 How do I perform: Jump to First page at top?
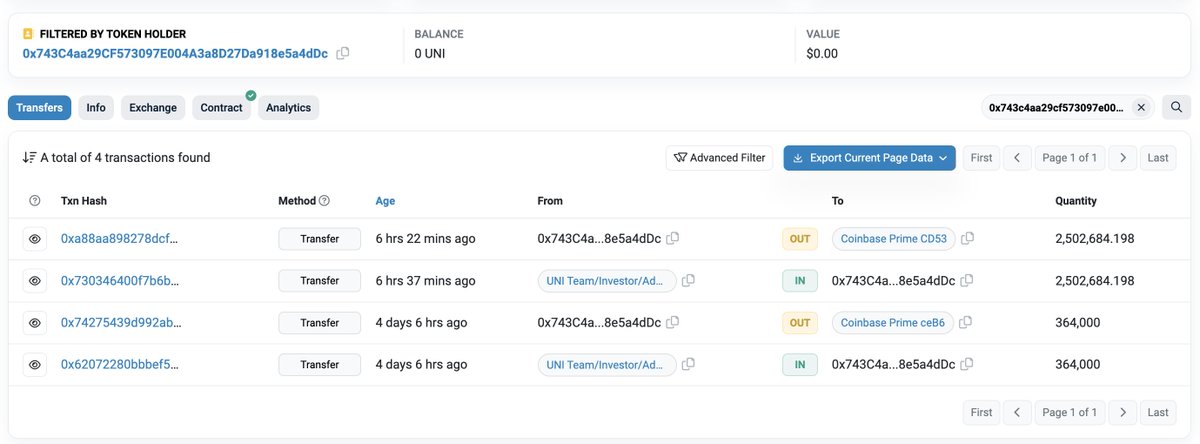982,158
